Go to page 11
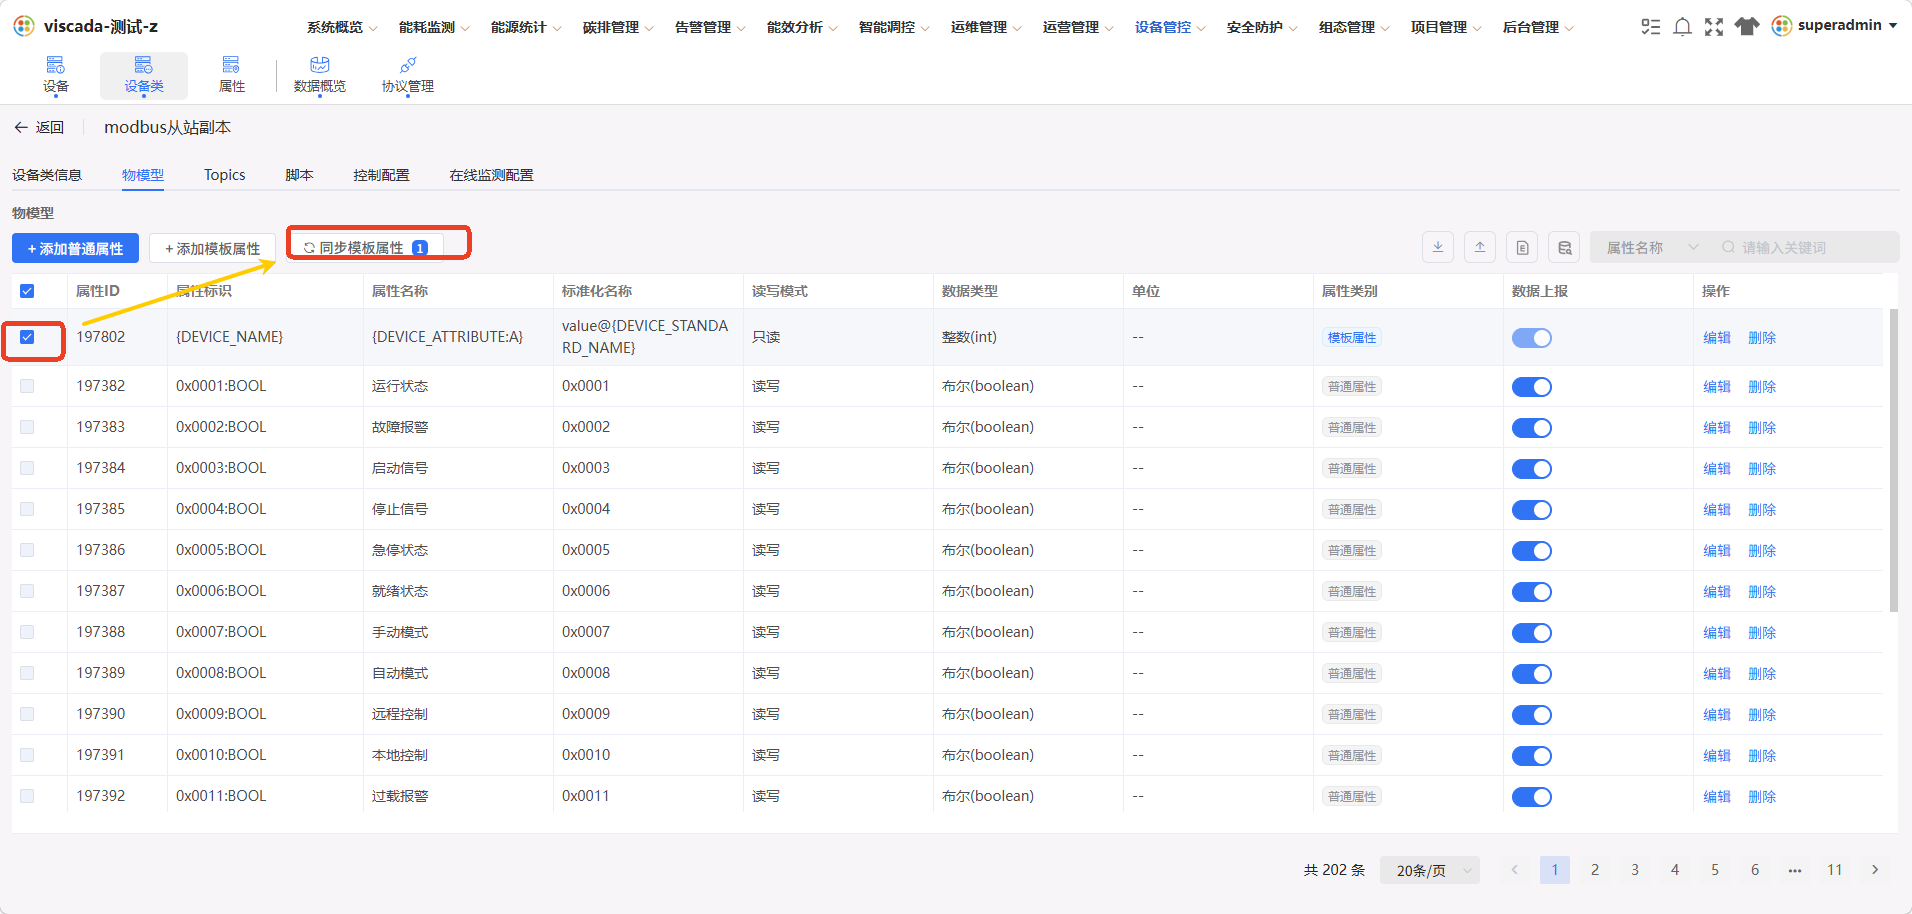The height and width of the screenshot is (914, 1912). (x=1835, y=870)
